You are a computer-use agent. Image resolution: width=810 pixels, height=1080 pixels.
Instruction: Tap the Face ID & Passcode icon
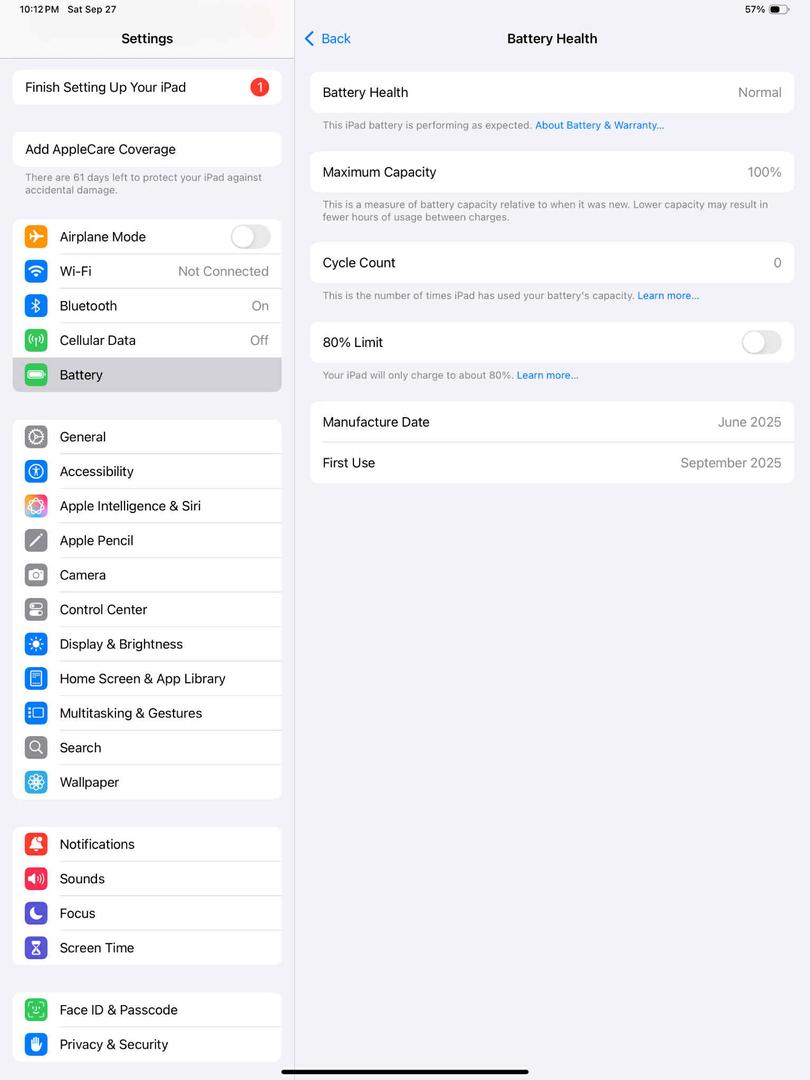[x=36, y=1009]
